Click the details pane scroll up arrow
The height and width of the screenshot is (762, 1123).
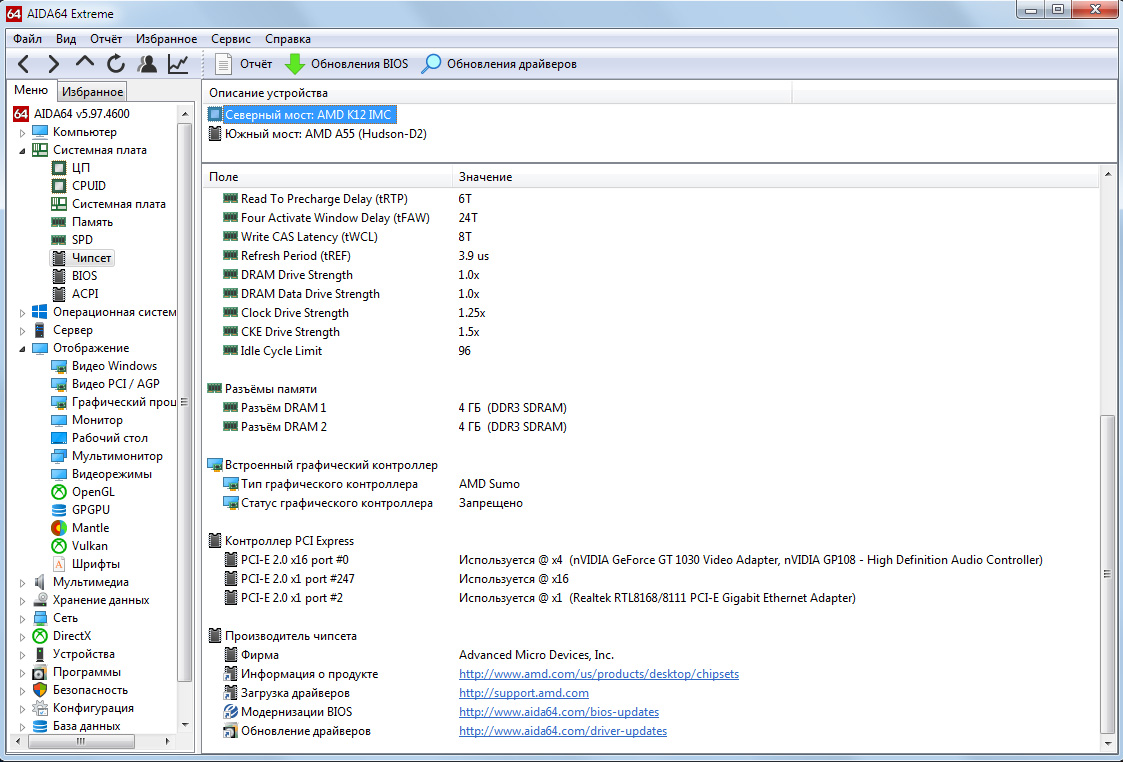[1108, 174]
